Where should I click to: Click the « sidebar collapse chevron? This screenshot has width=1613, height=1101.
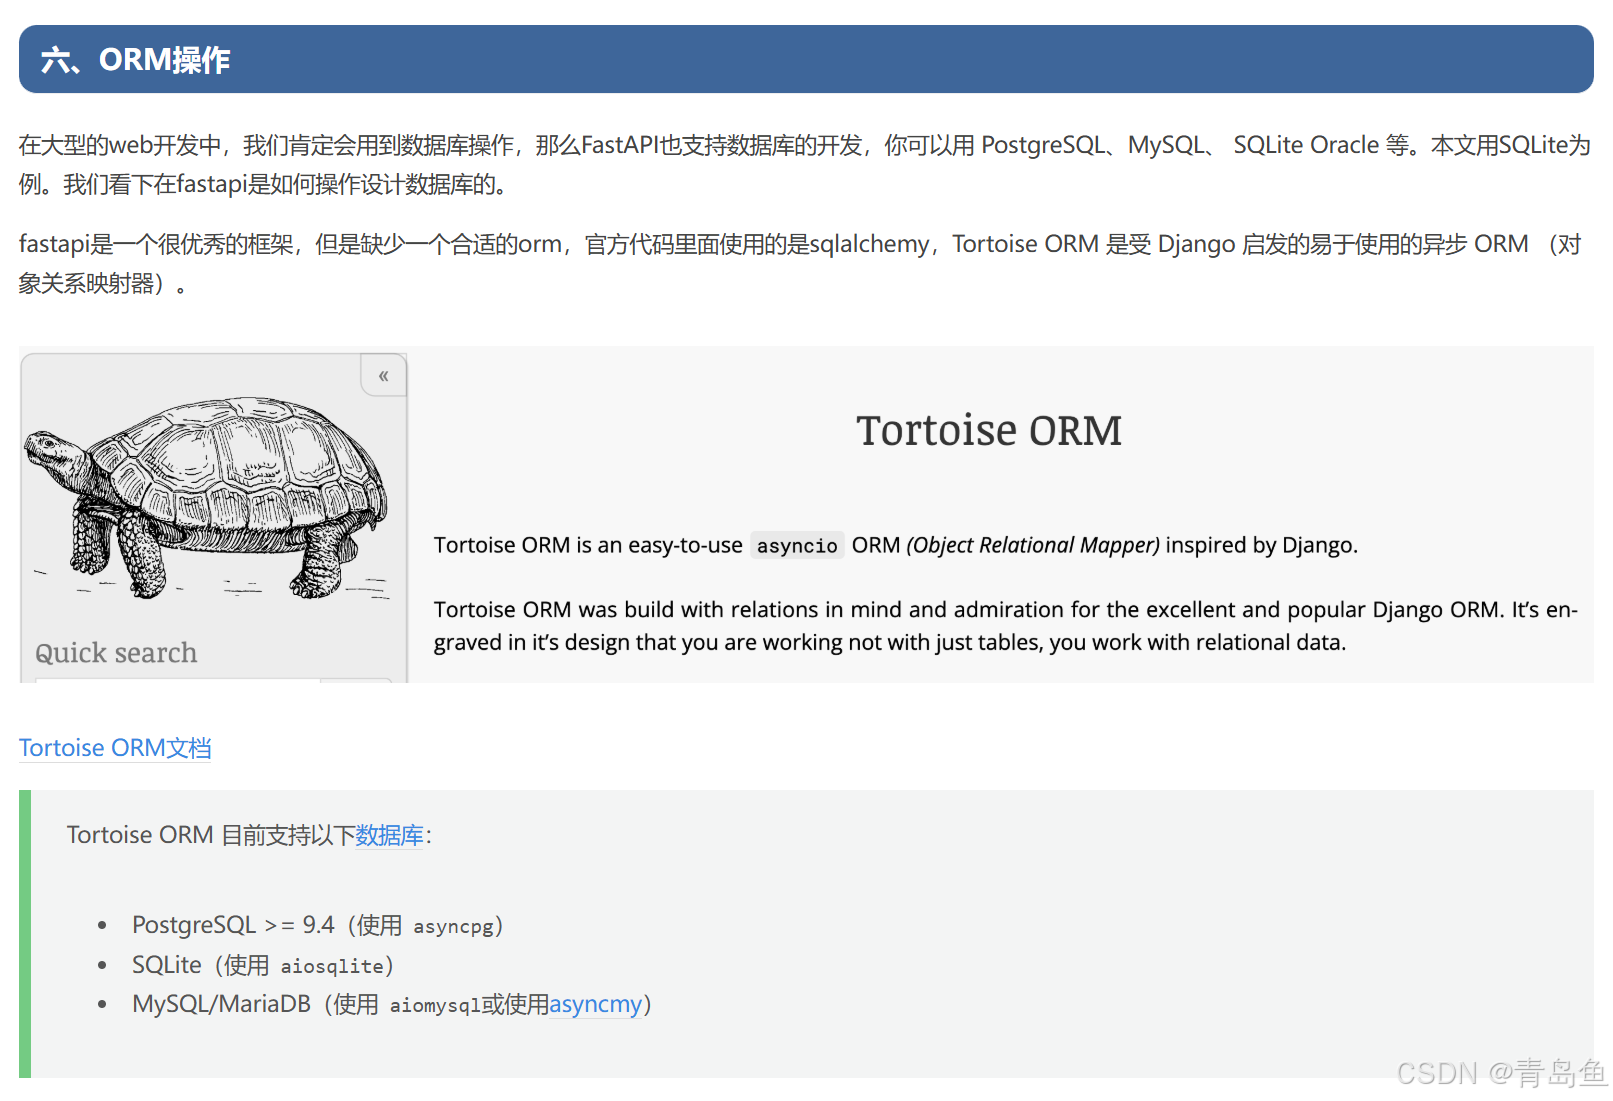coord(383,375)
